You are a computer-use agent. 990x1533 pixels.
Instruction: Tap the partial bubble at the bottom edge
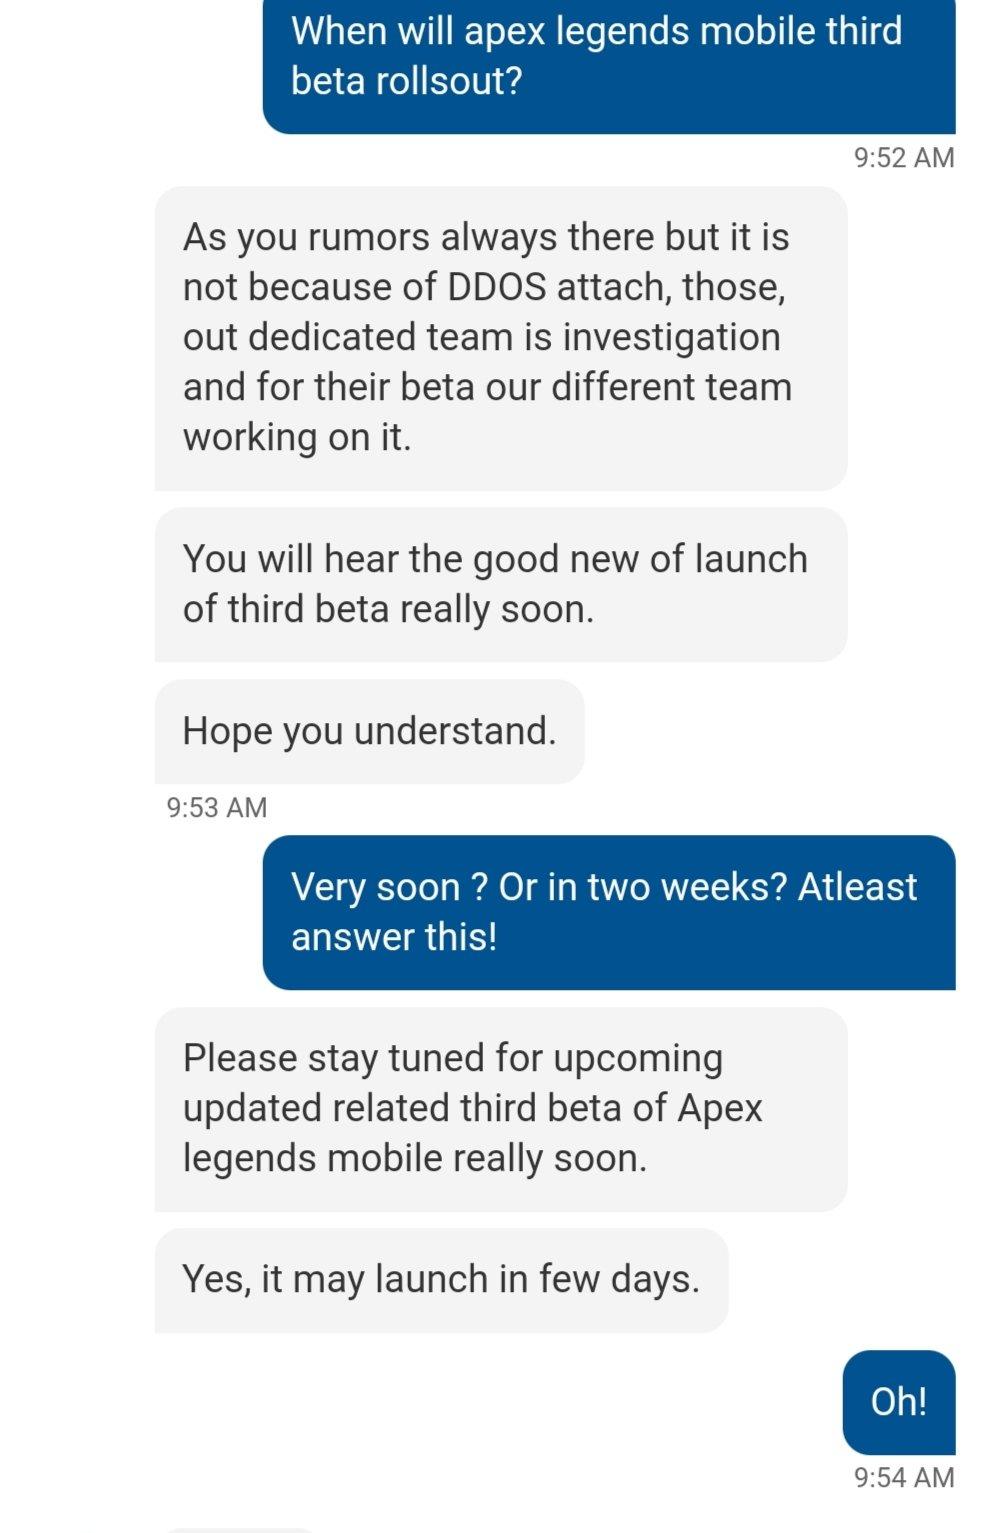[238, 1529]
